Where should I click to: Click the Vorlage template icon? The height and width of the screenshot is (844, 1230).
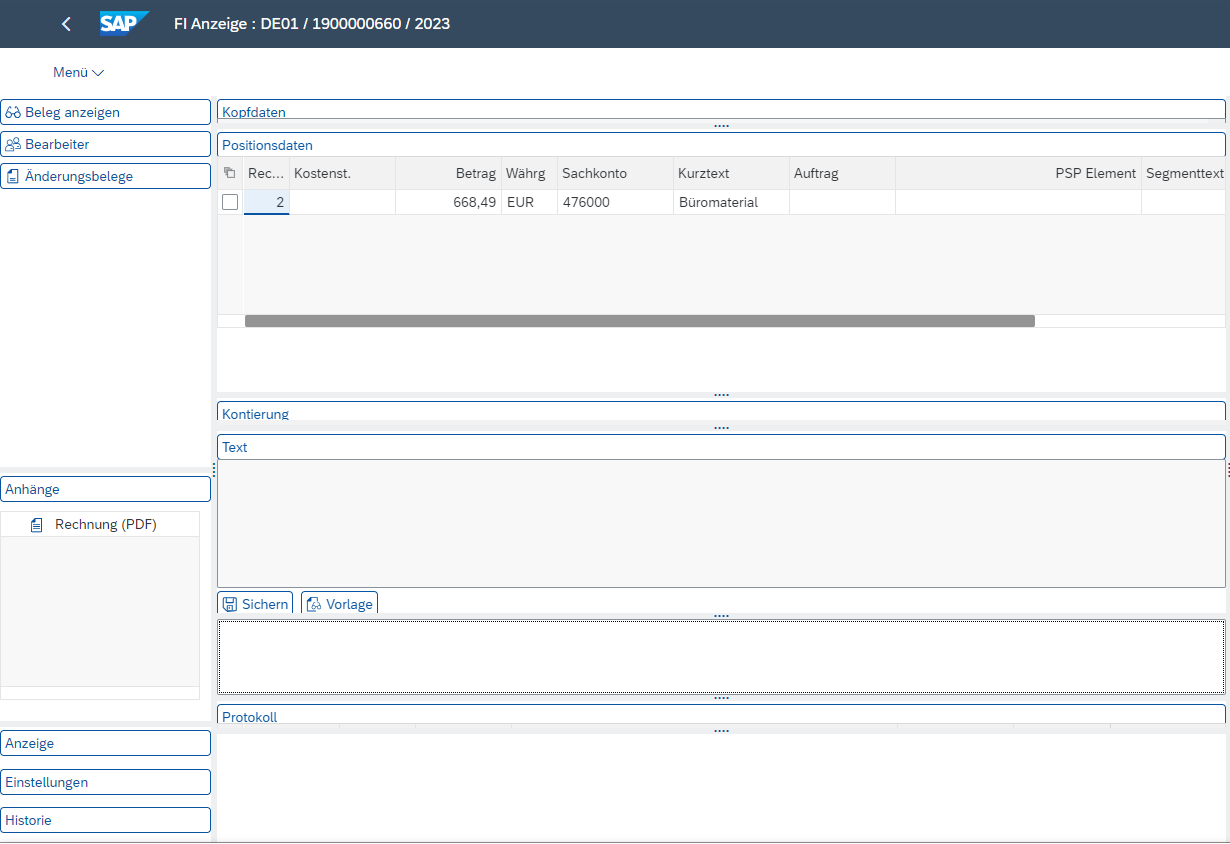pyautogui.click(x=314, y=604)
